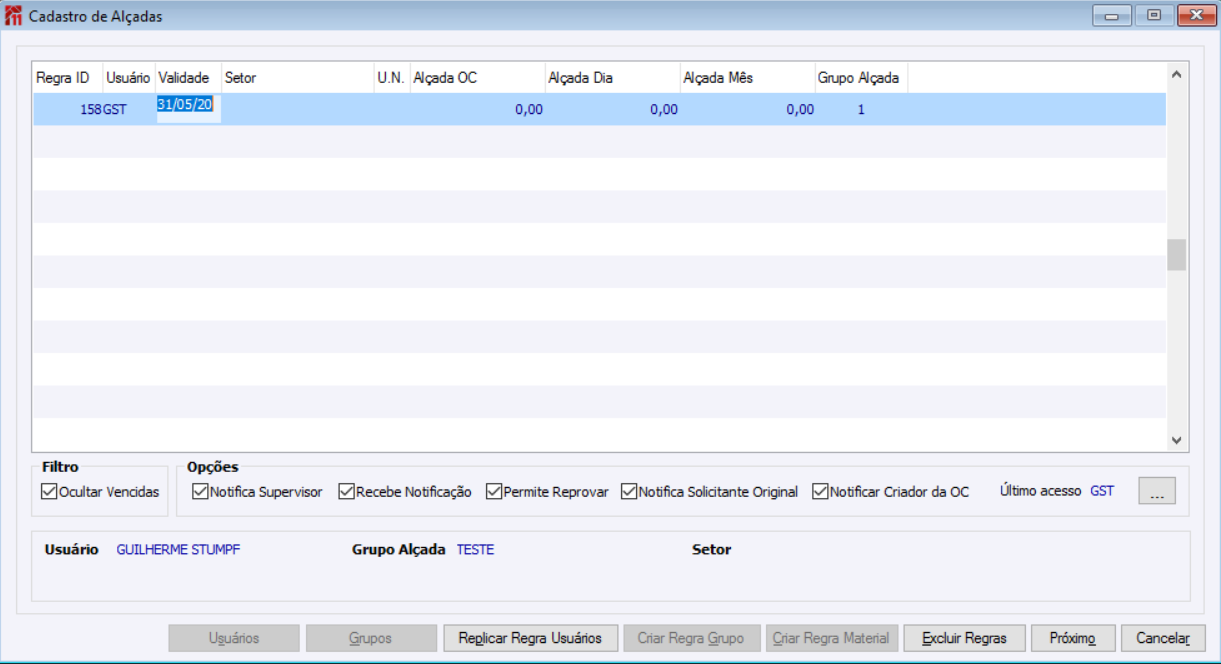Click Excluir Regras button
1221x664 pixels.
[x=965, y=638]
